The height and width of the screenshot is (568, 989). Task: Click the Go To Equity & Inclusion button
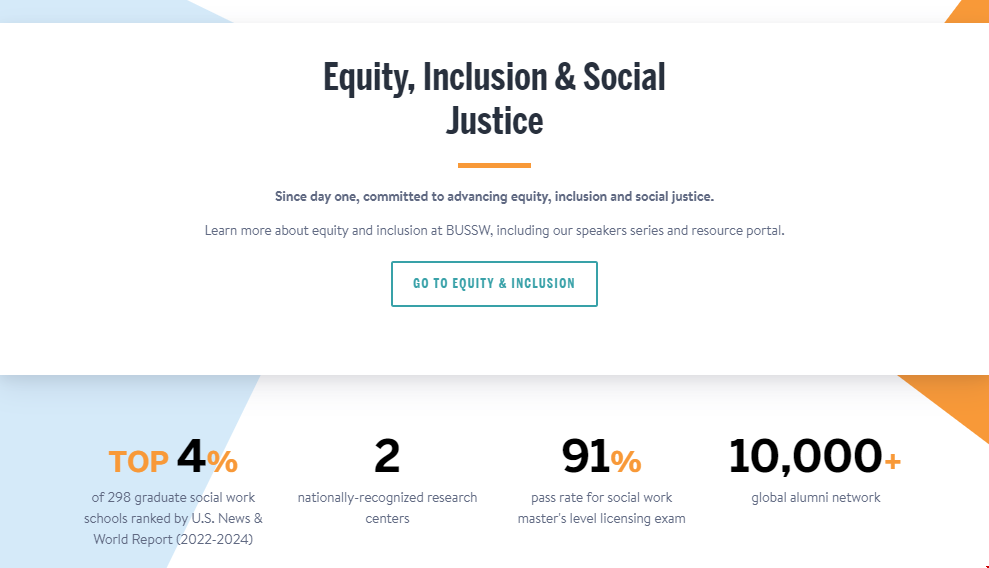pos(494,284)
